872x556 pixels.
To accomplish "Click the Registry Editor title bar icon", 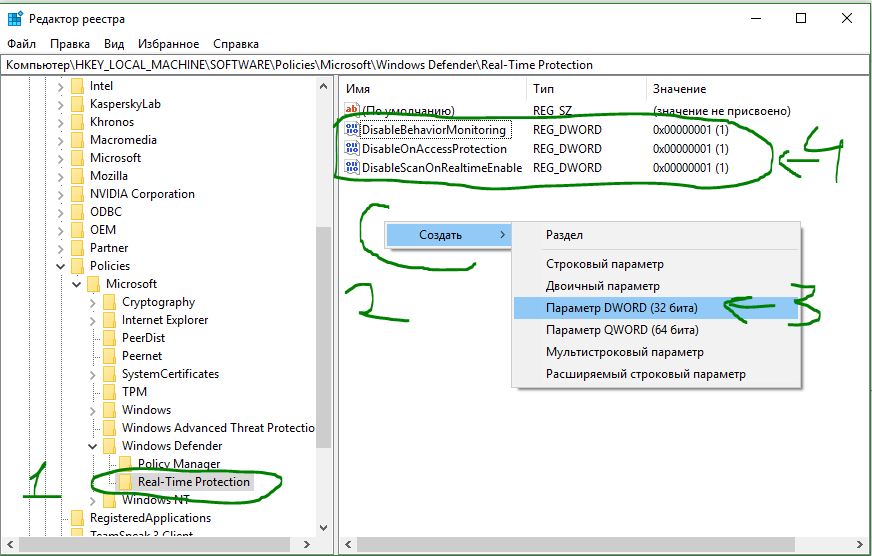I will 15,19.
